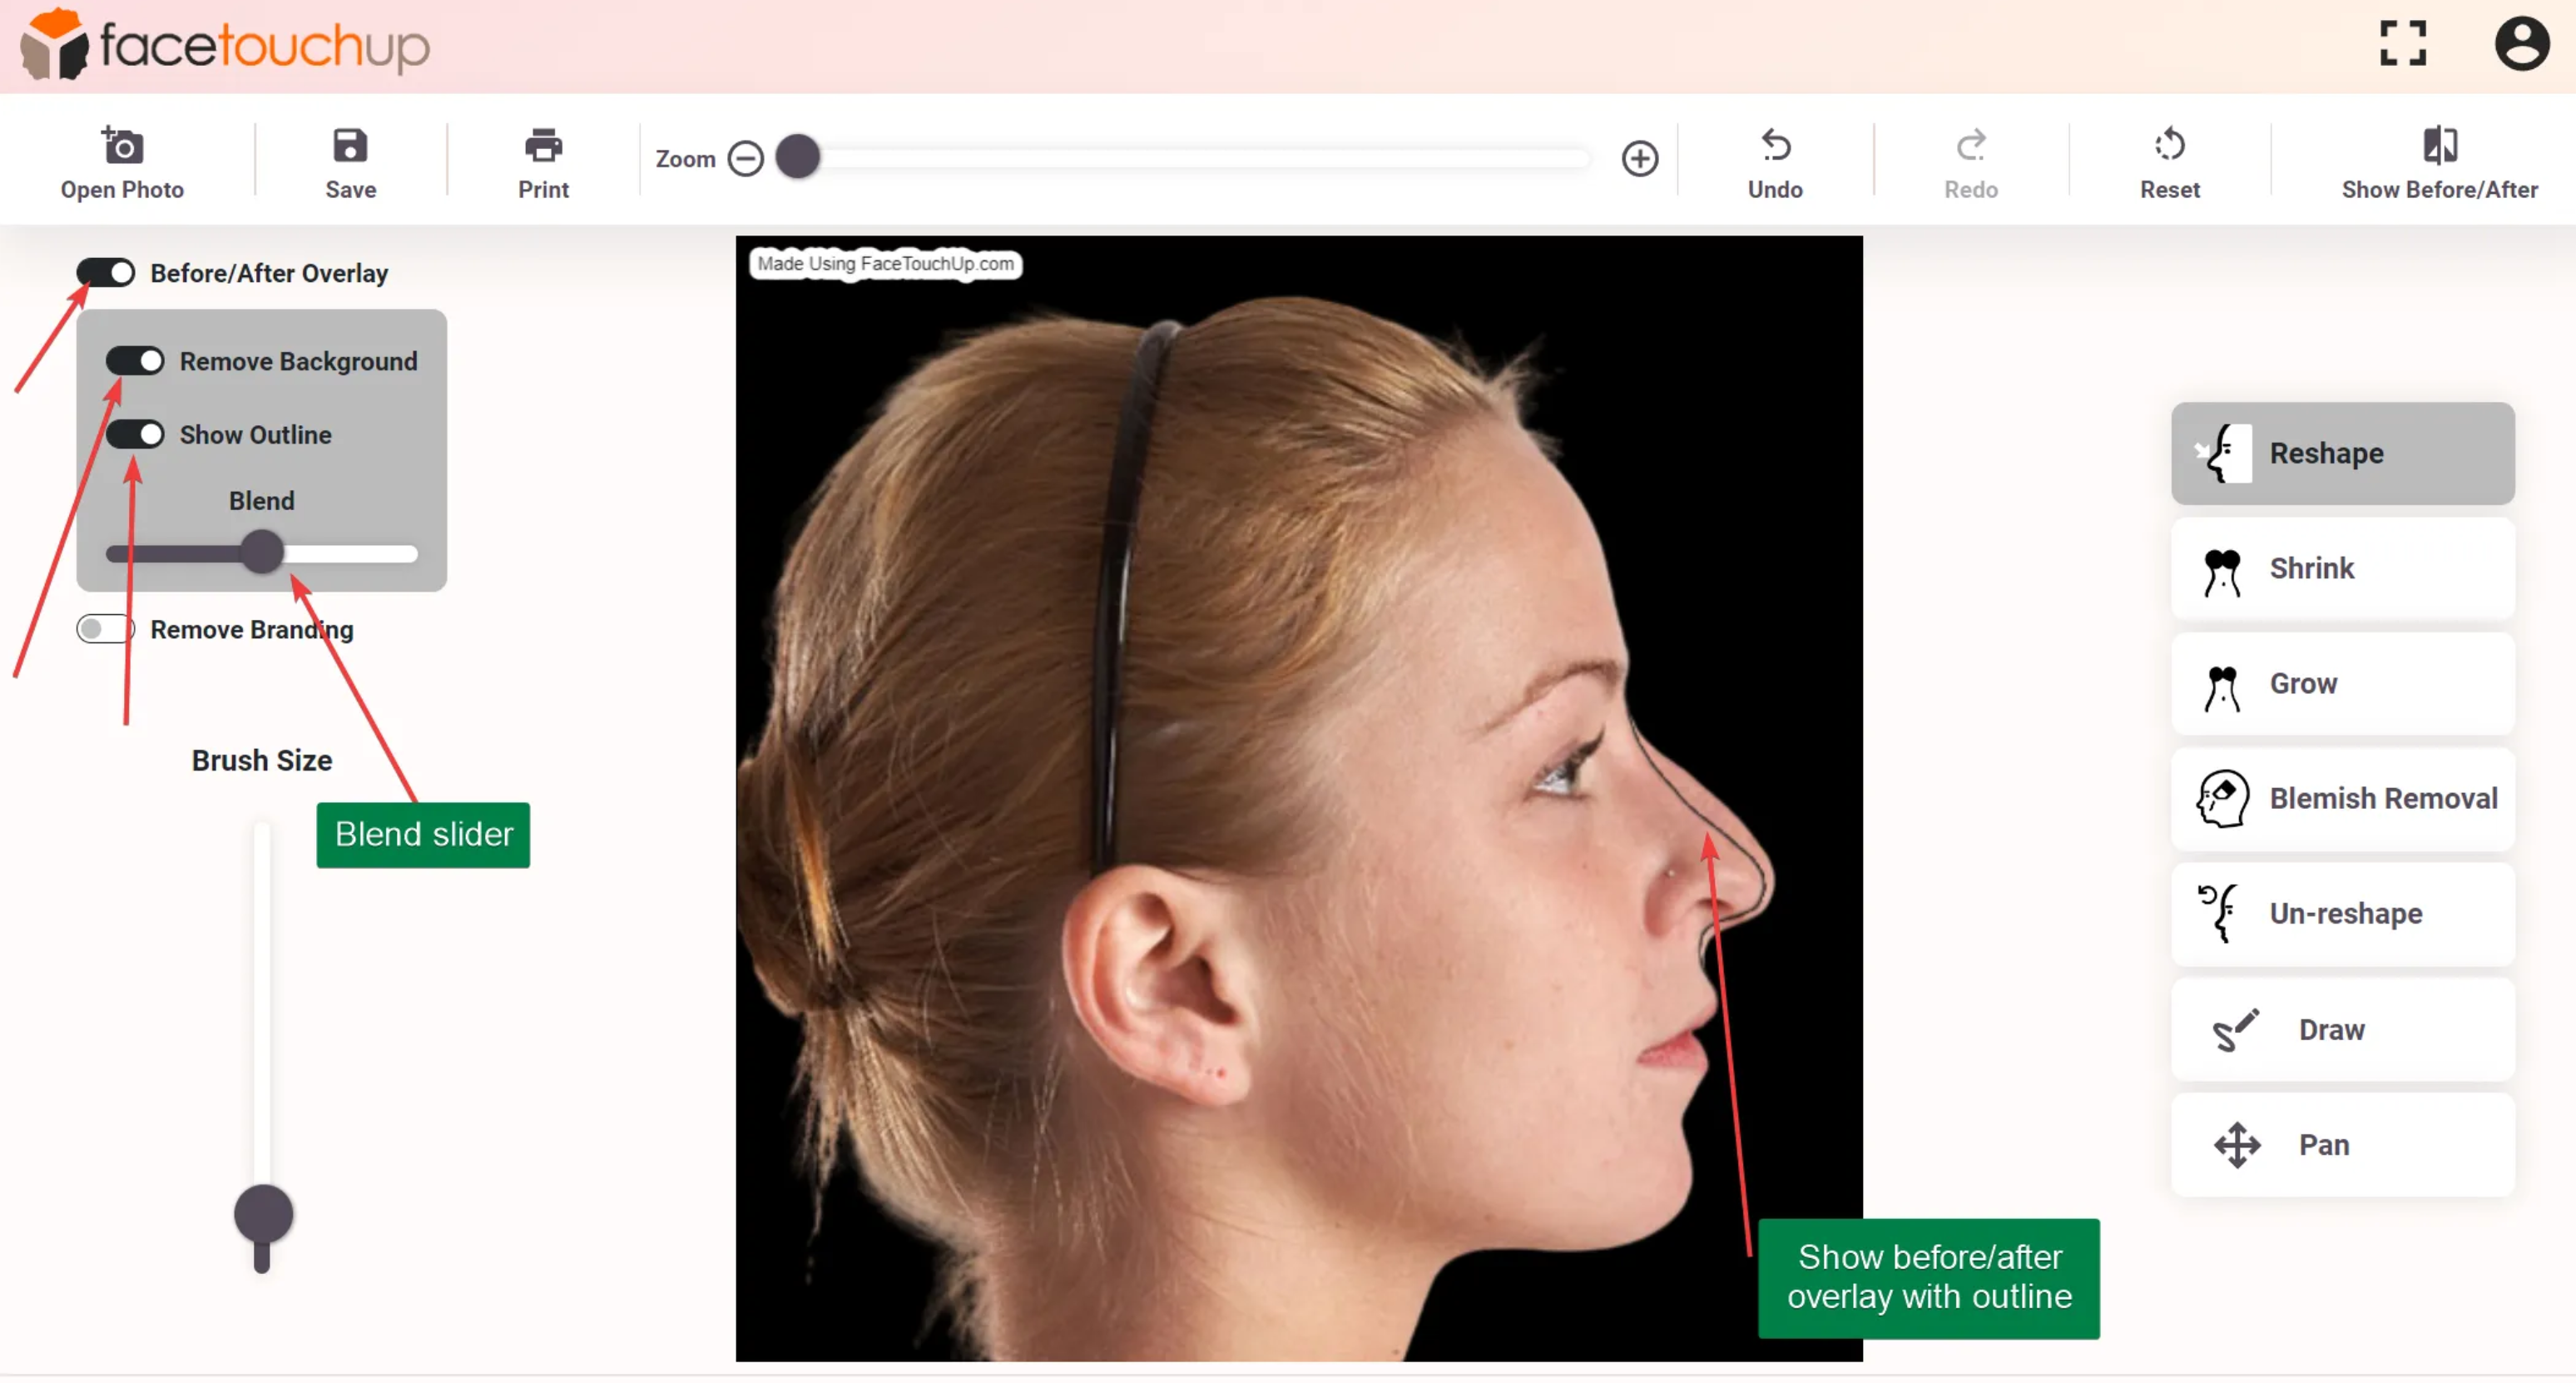Enable the Remove Branding toggle
This screenshot has height=1383, width=2576.
104,628
